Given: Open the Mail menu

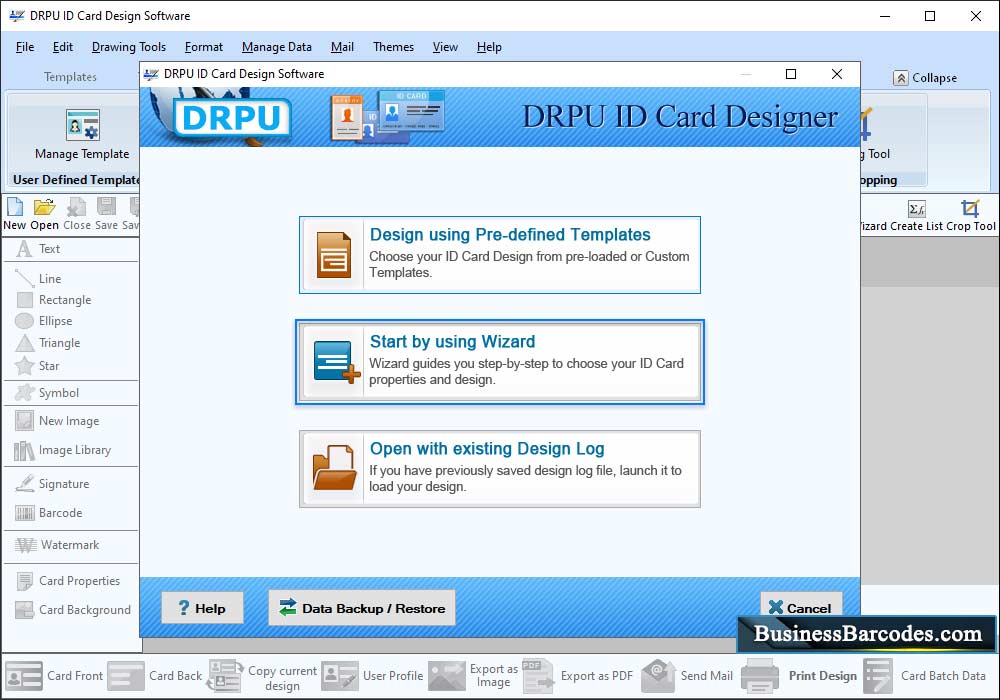Looking at the screenshot, I should (342, 47).
